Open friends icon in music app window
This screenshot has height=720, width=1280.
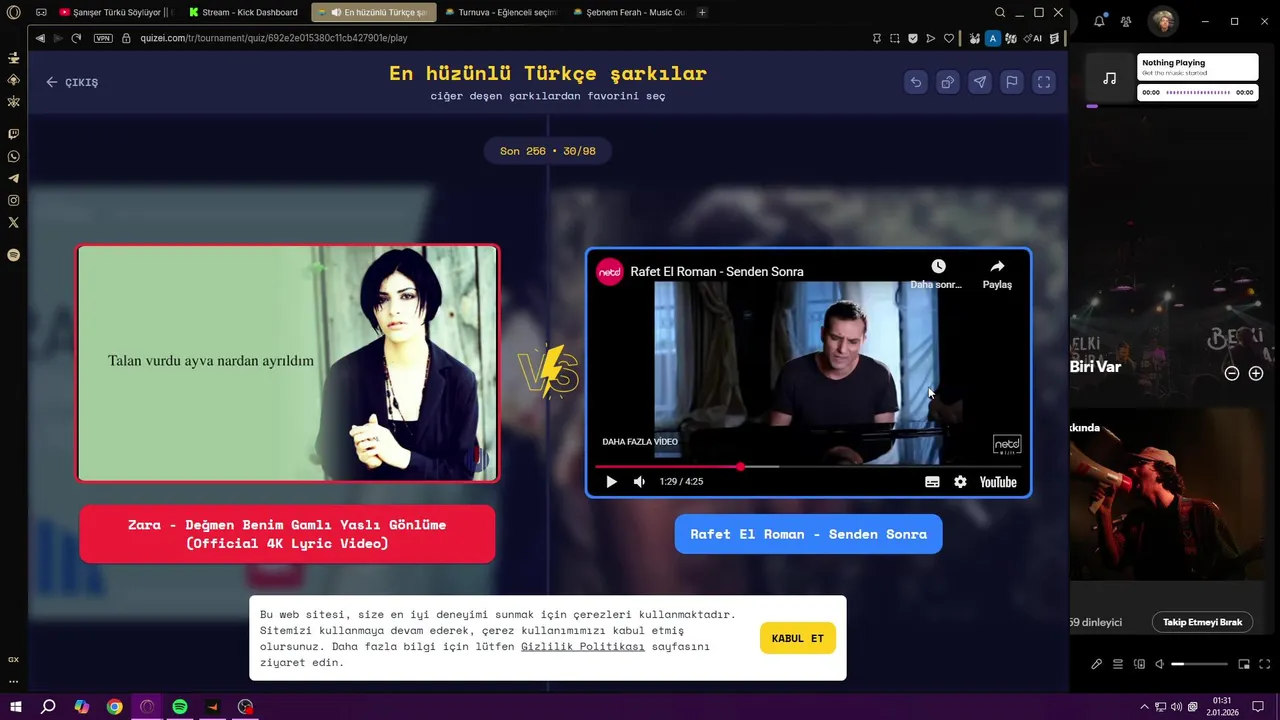(1126, 21)
